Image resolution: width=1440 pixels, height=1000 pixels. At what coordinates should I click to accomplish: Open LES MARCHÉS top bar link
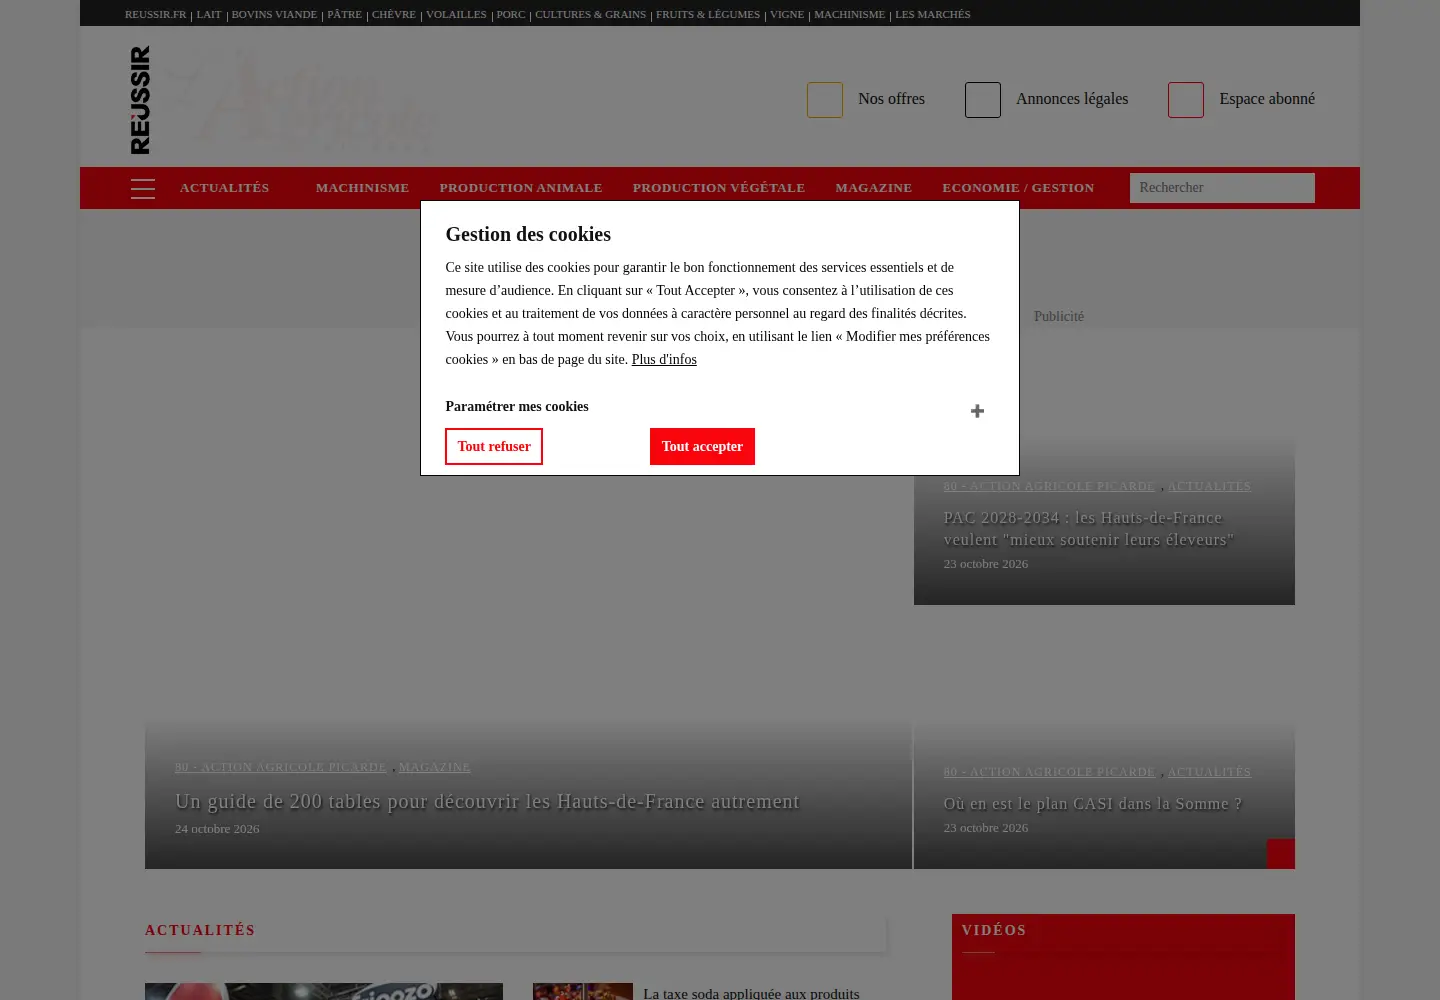[933, 14]
